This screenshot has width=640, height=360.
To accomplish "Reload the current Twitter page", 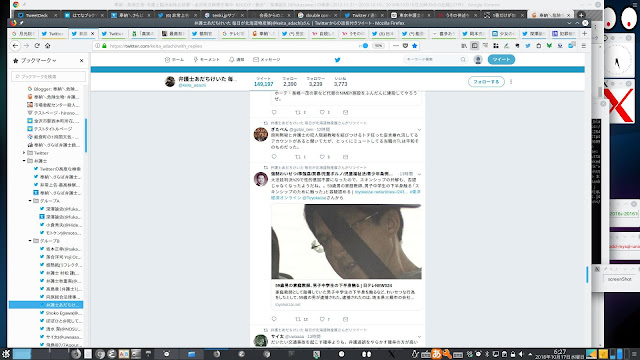I will point(37,46).
